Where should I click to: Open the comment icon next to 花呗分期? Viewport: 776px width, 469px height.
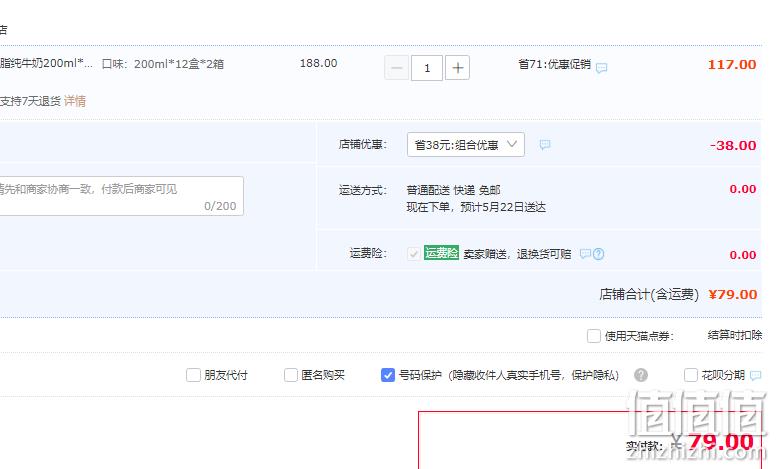[x=755, y=375]
